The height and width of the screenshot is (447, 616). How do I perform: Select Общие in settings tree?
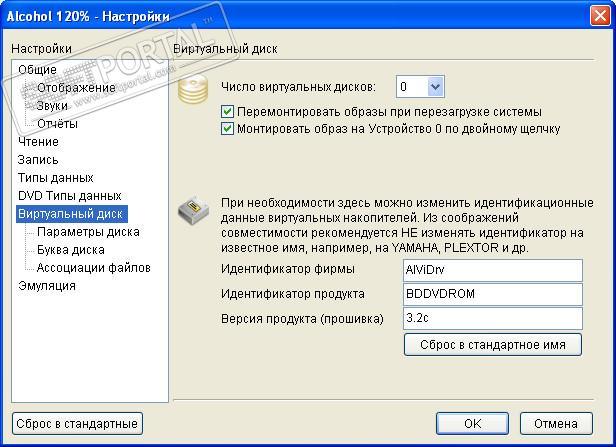37,70
